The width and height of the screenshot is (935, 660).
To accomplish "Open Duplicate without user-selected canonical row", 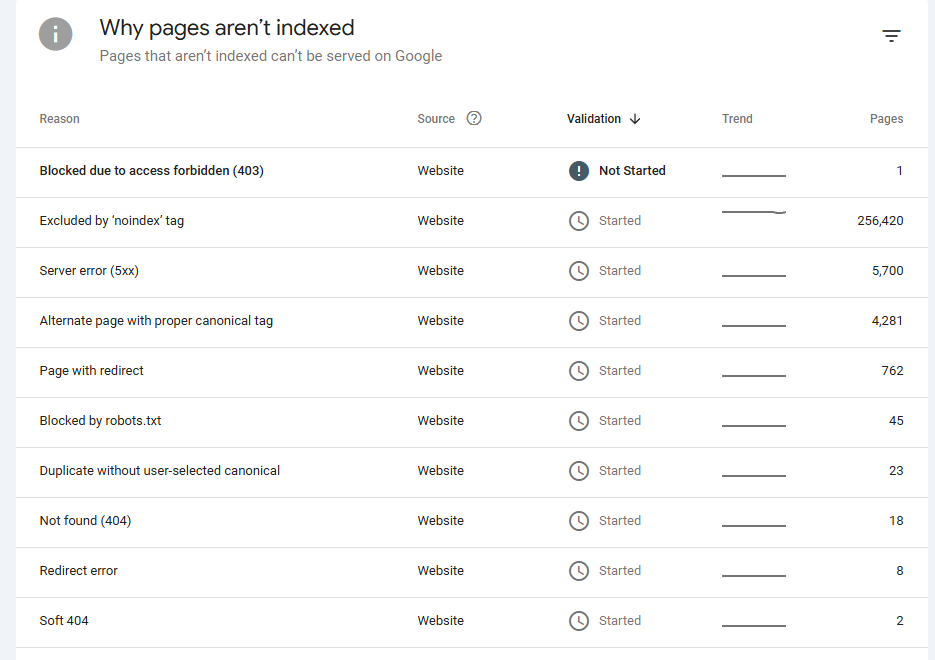I will pos(159,471).
